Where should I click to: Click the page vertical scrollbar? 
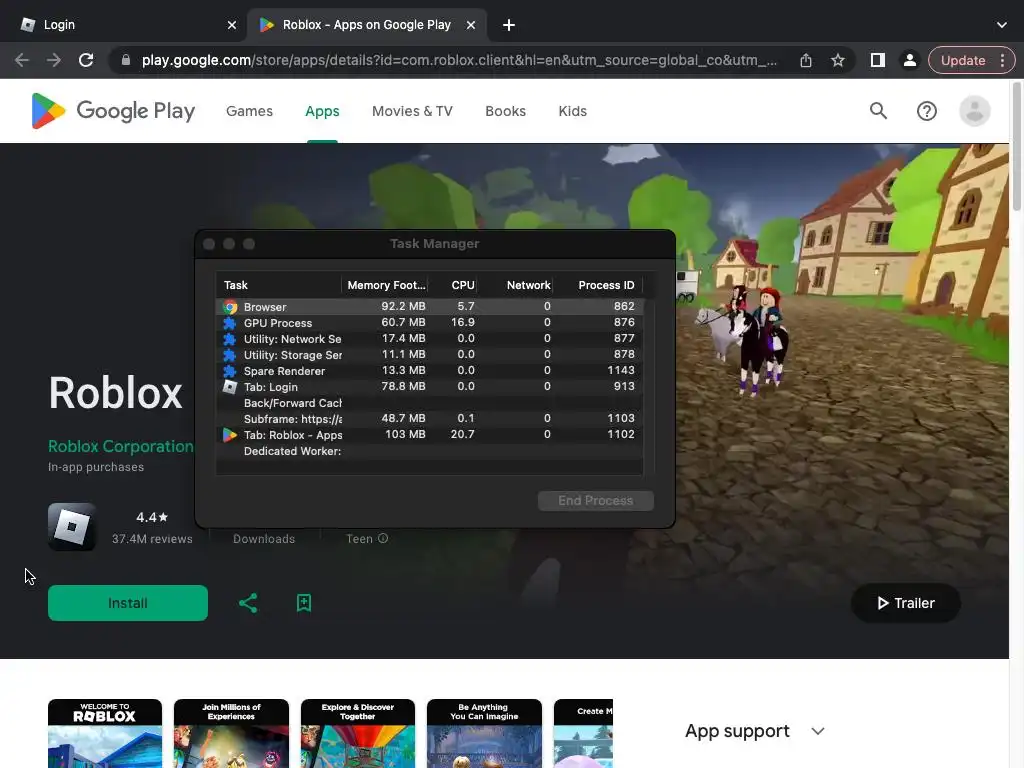(x=1016, y=146)
